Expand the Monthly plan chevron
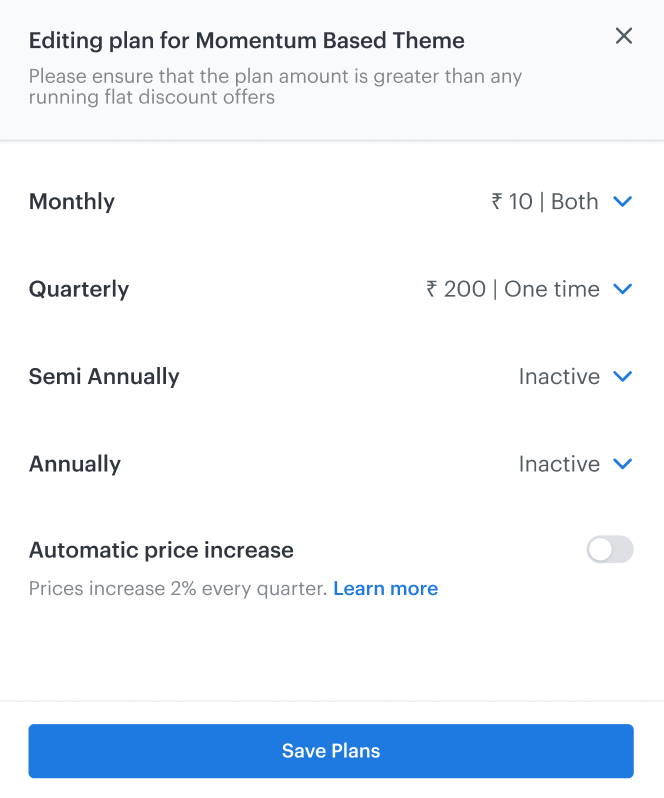 click(622, 202)
